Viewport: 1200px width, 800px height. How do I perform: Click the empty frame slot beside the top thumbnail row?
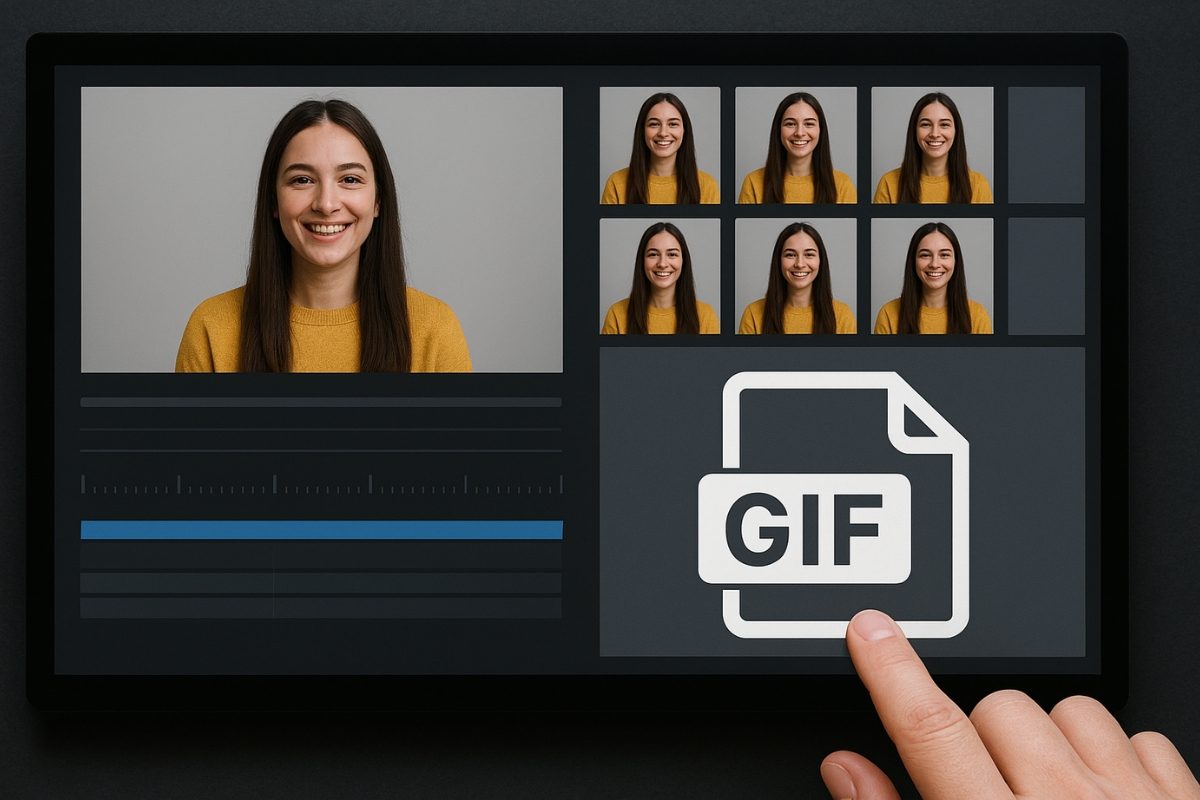click(x=1046, y=144)
